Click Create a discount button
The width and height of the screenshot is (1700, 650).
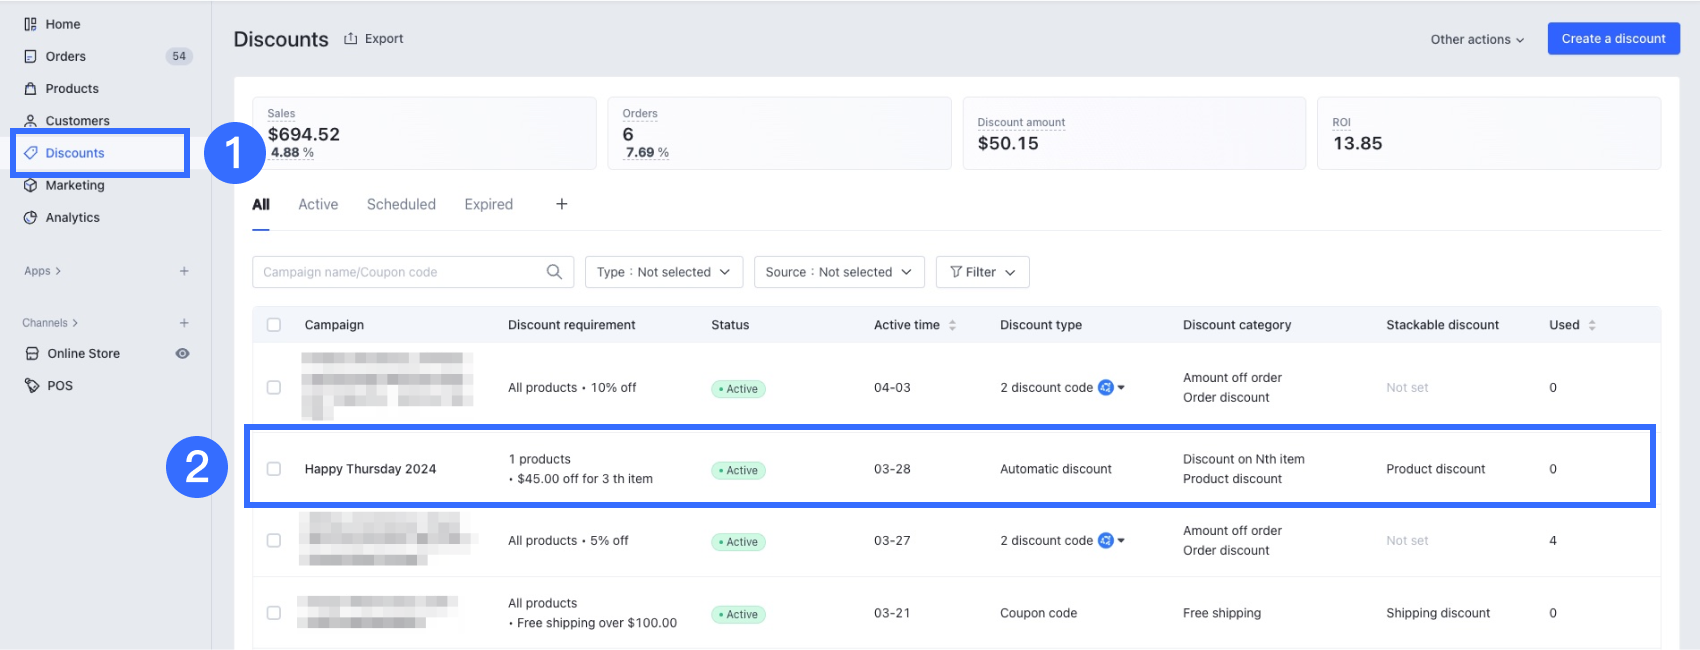point(1614,39)
